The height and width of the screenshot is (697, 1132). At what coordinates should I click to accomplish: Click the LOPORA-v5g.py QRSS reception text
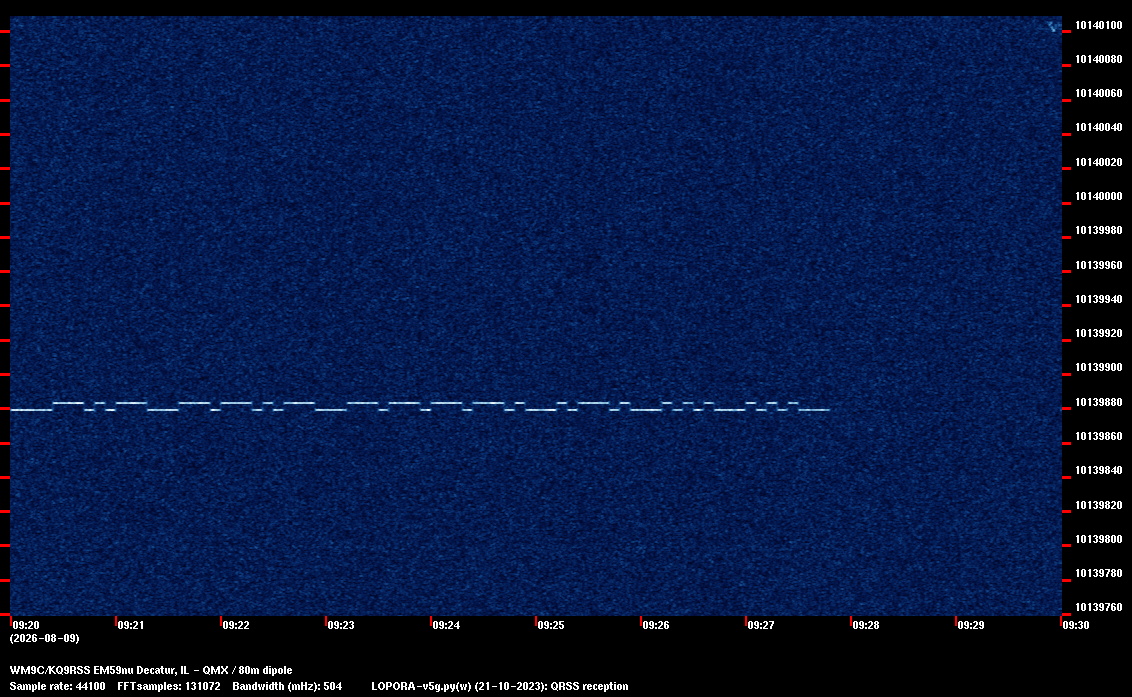tap(500, 686)
